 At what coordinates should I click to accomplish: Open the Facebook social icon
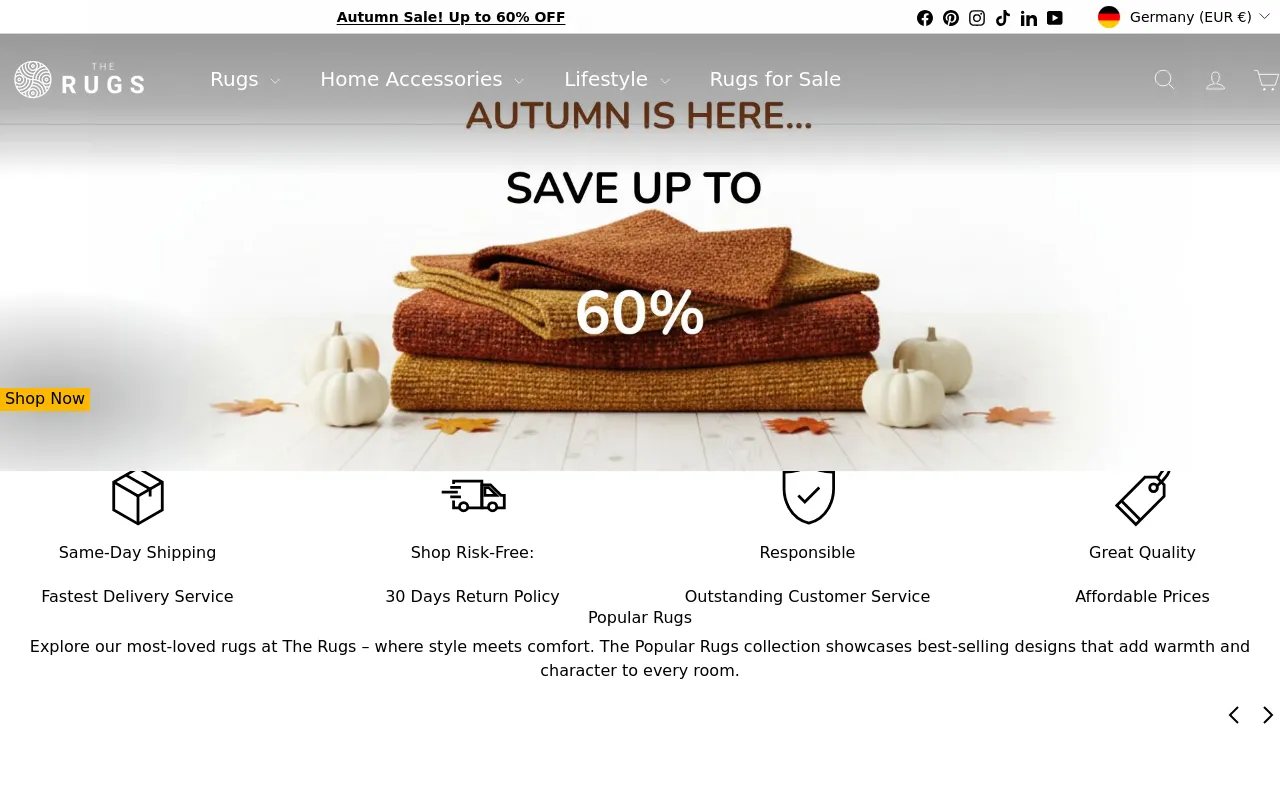[925, 18]
